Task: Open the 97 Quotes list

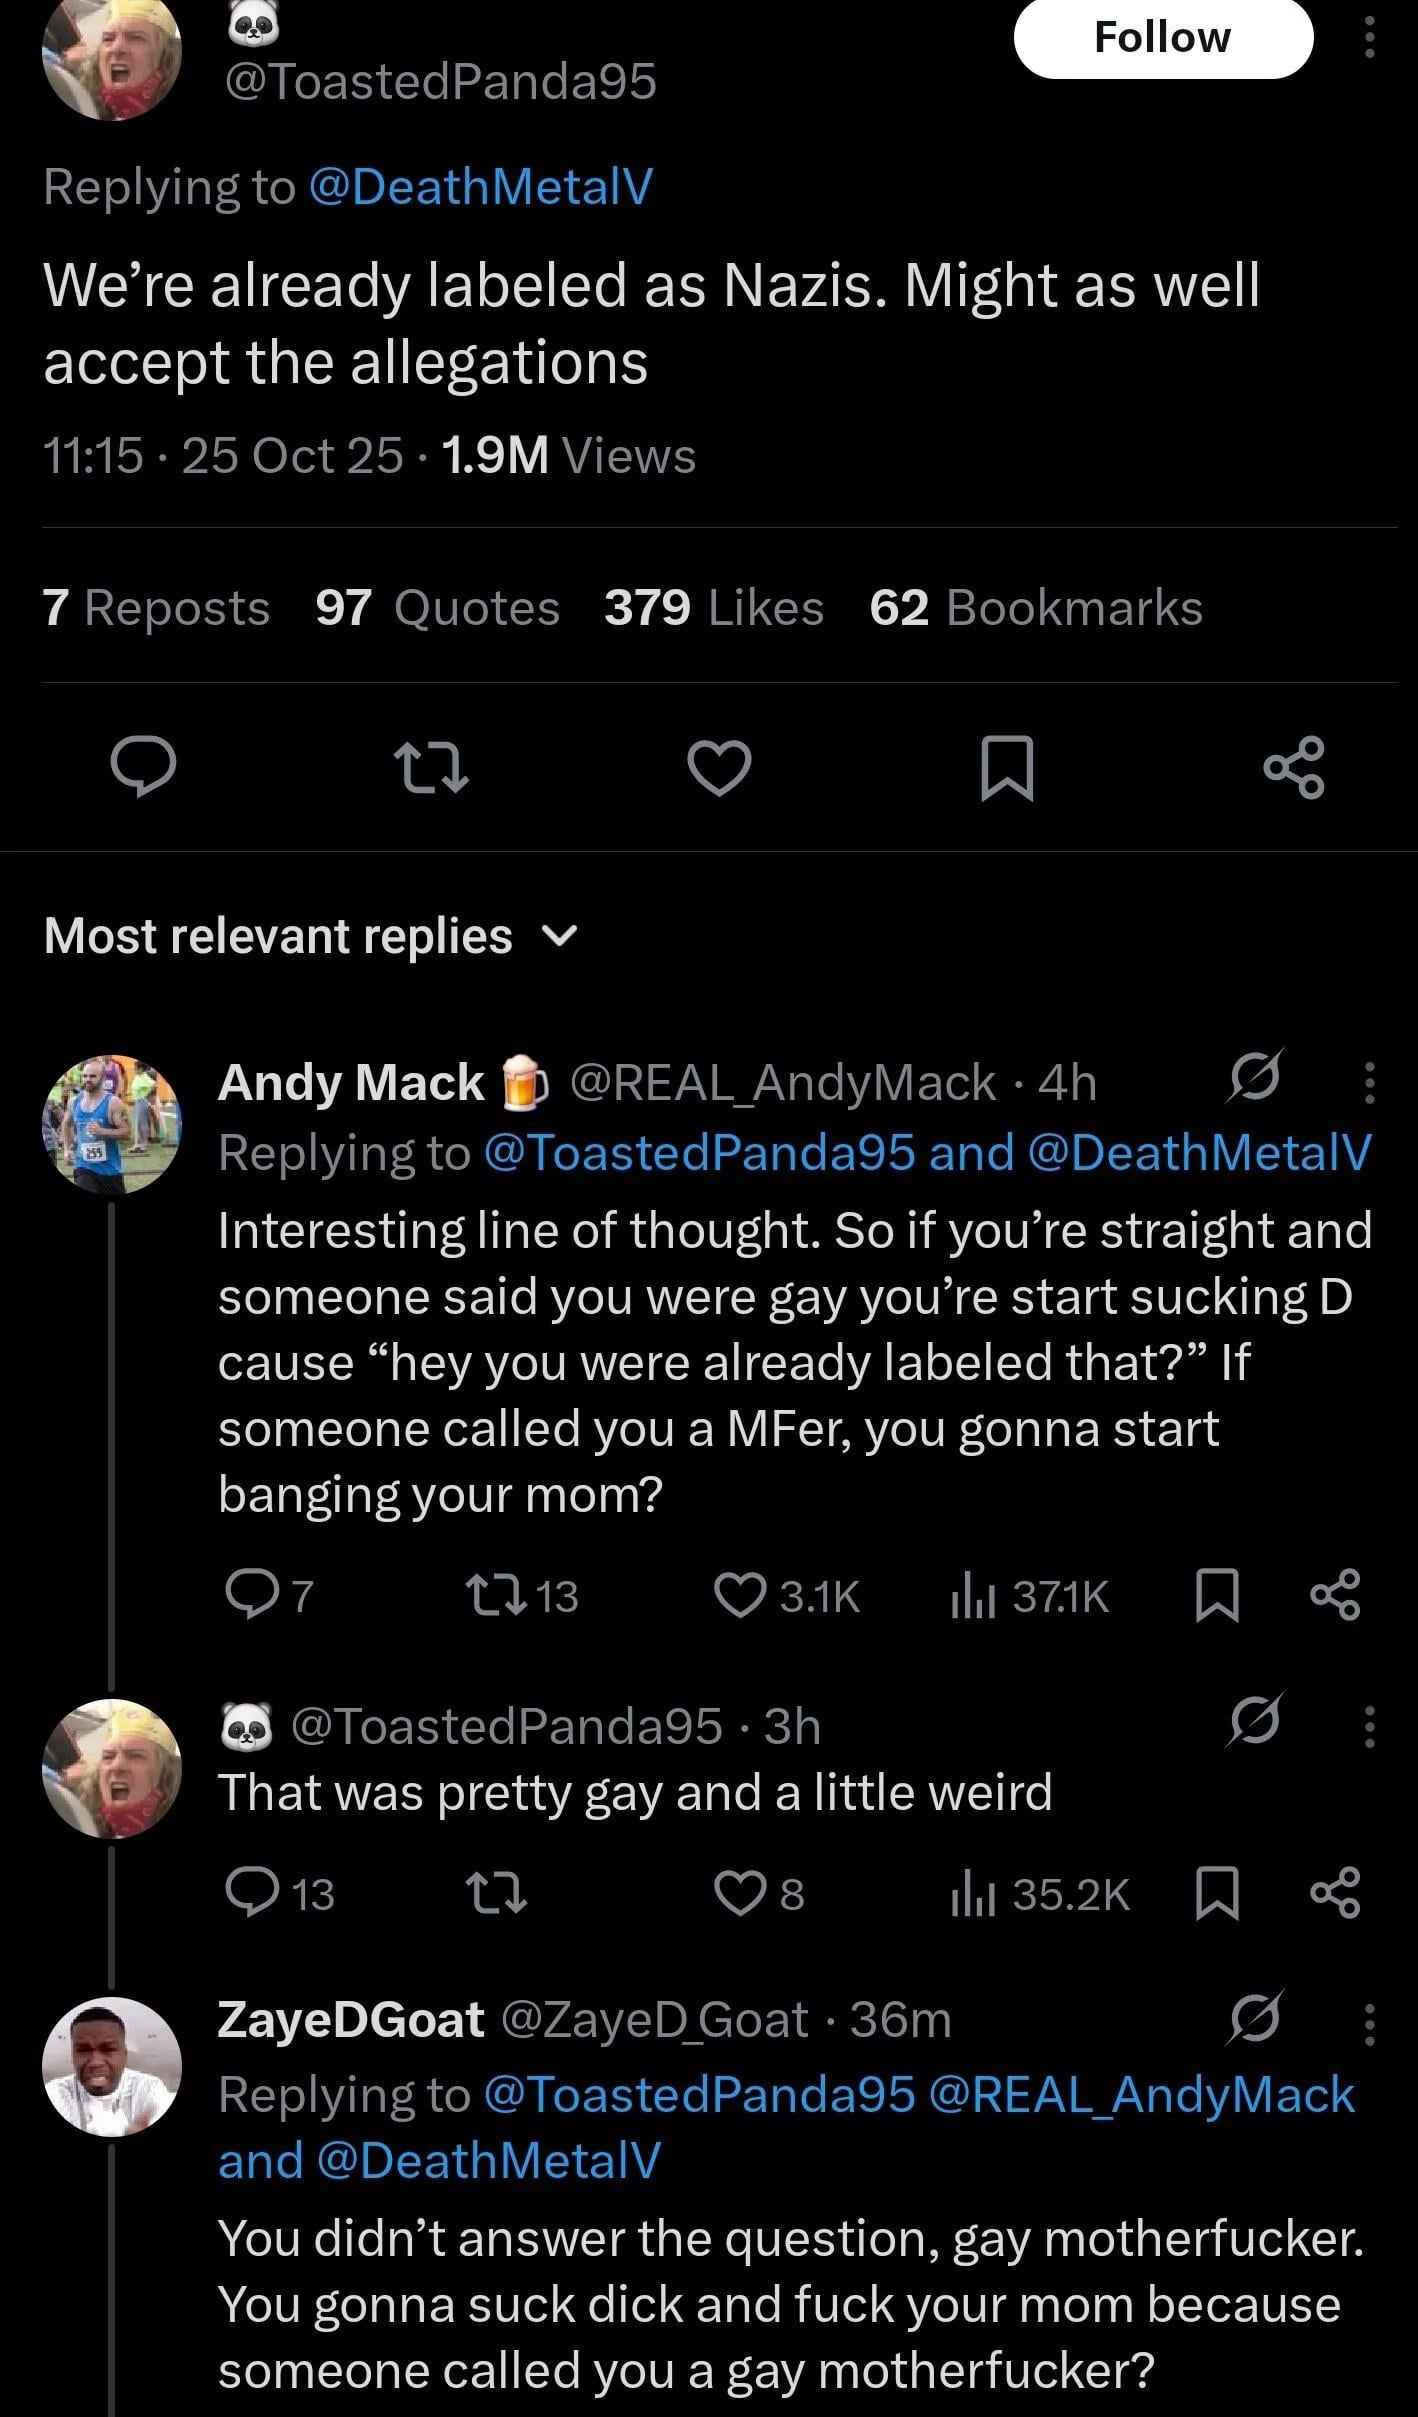Action: [x=437, y=608]
